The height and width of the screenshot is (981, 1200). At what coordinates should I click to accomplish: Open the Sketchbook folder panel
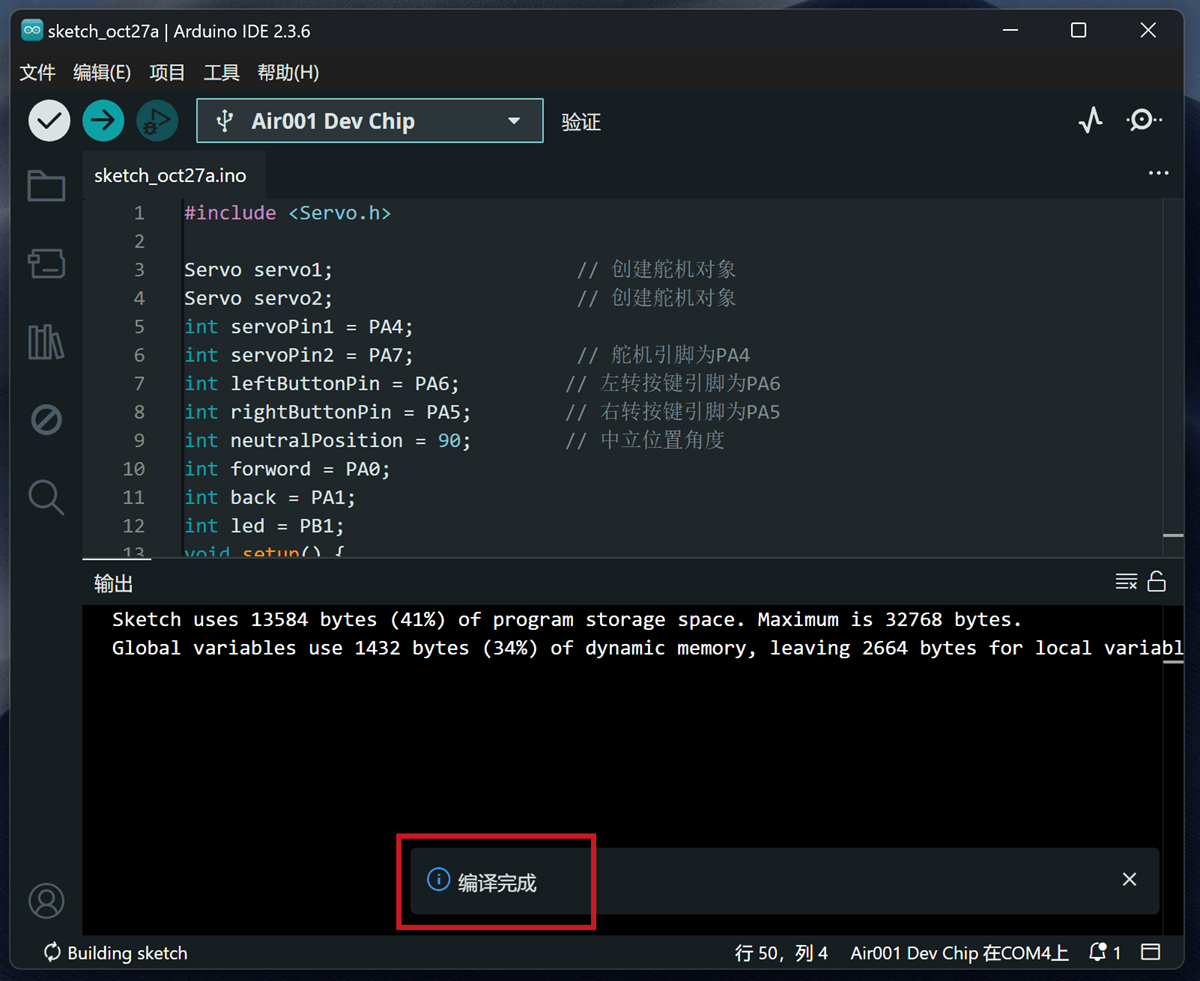(x=46, y=186)
